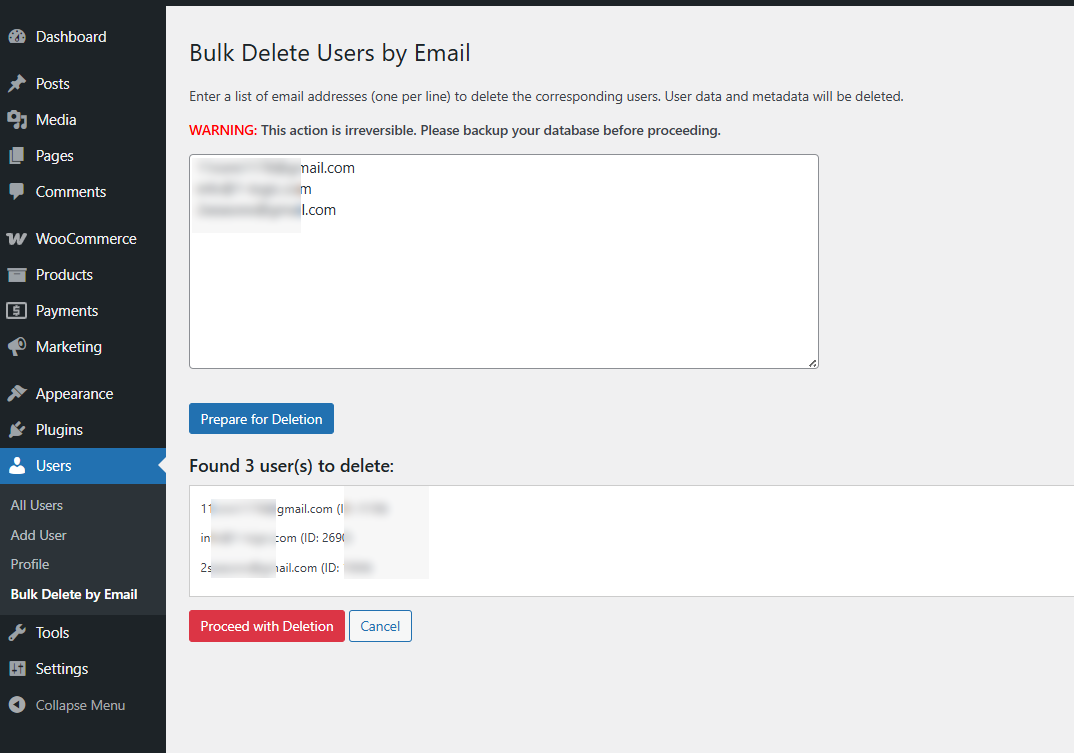Click the Payments dollar icon
This screenshot has height=753, width=1074.
coord(17,311)
